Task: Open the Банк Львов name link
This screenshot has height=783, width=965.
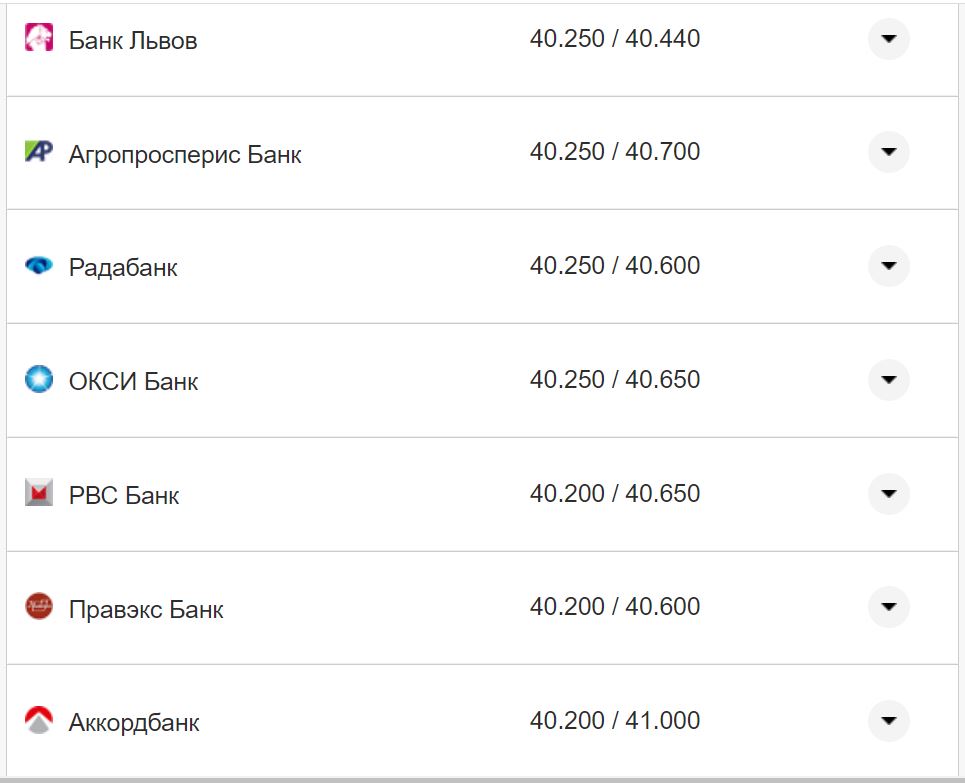Action: (133, 41)
